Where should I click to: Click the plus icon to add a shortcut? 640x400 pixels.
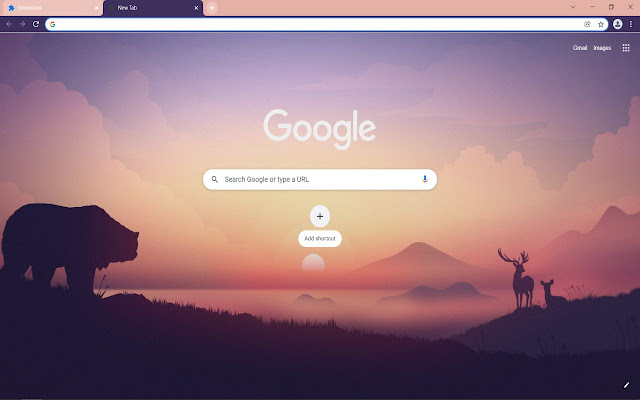point(320,216)
